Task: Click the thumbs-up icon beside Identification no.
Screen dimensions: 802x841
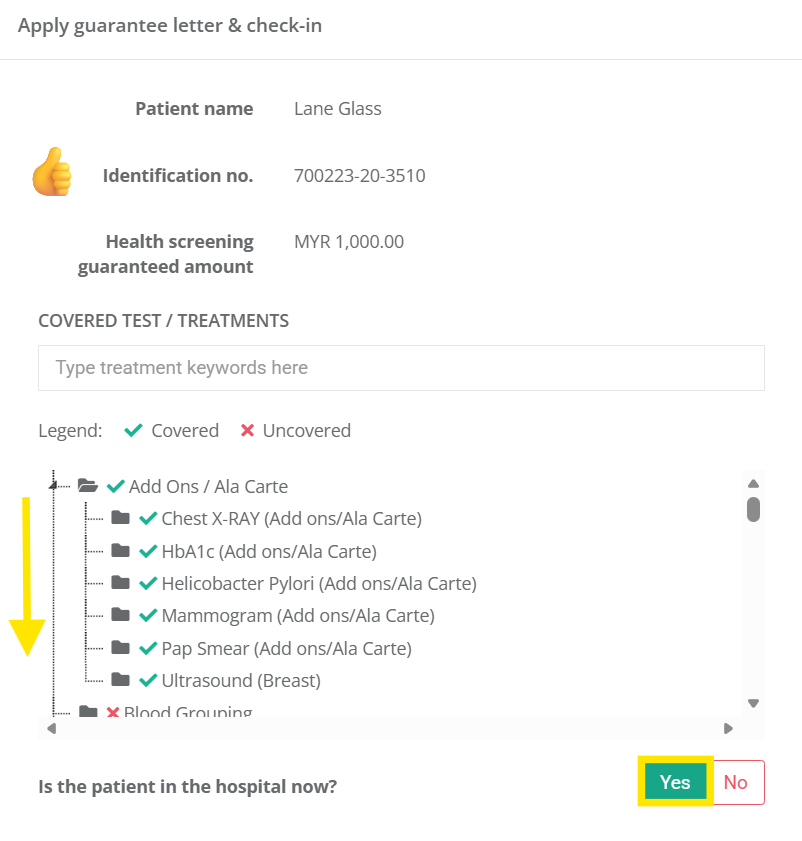Action: (x=51, y=171)
